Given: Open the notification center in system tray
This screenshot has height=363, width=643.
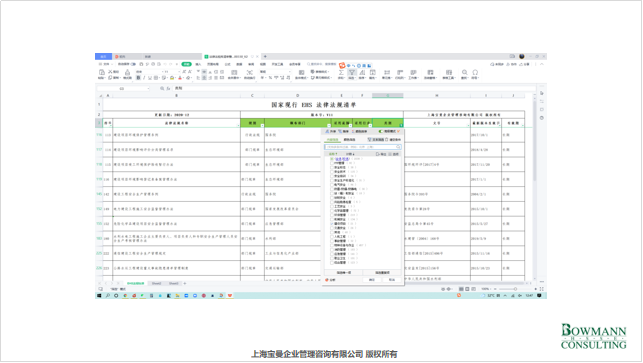Looking at the screenshot, I should [539, 295].
